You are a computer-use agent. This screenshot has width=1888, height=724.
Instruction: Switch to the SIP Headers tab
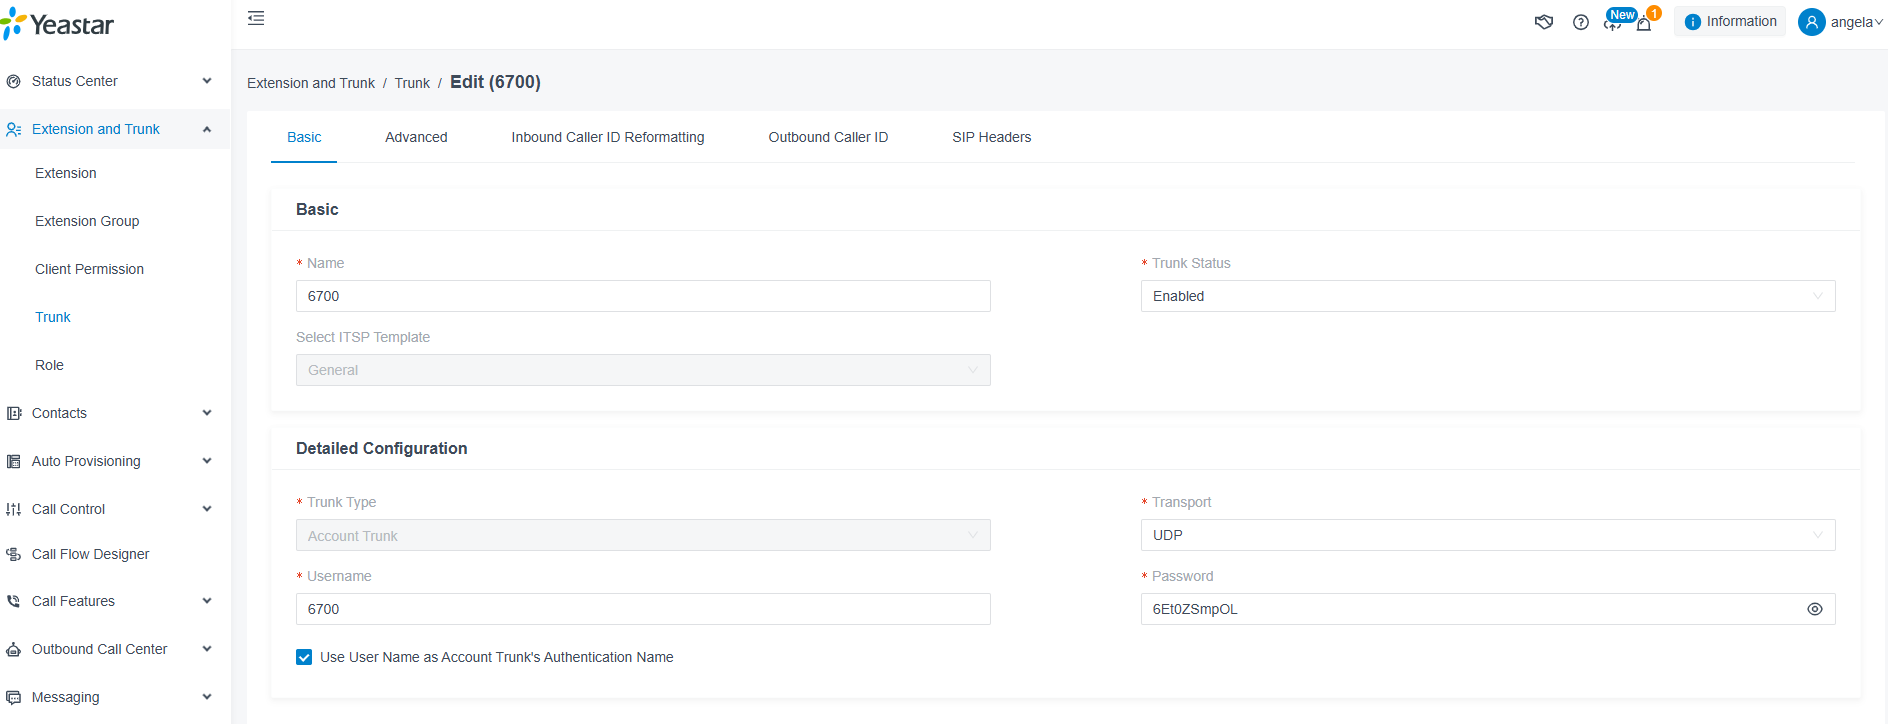(991, 137)
